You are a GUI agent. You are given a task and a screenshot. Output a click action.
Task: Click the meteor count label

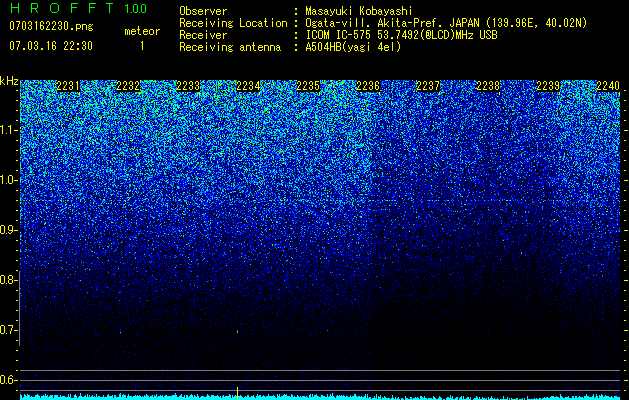142,31
